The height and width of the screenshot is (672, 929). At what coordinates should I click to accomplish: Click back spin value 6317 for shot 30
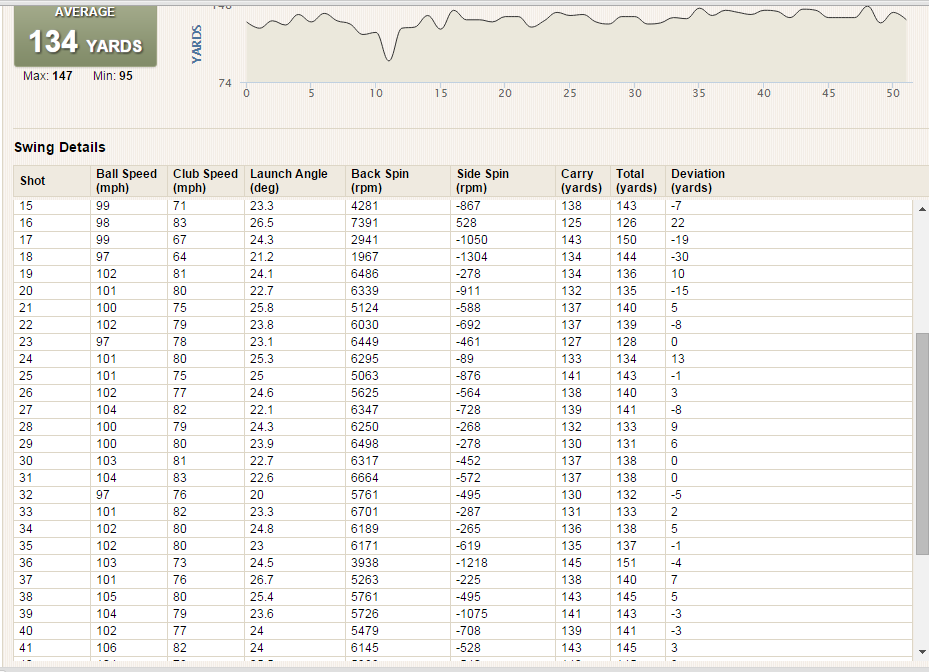(x=364, y=460)
